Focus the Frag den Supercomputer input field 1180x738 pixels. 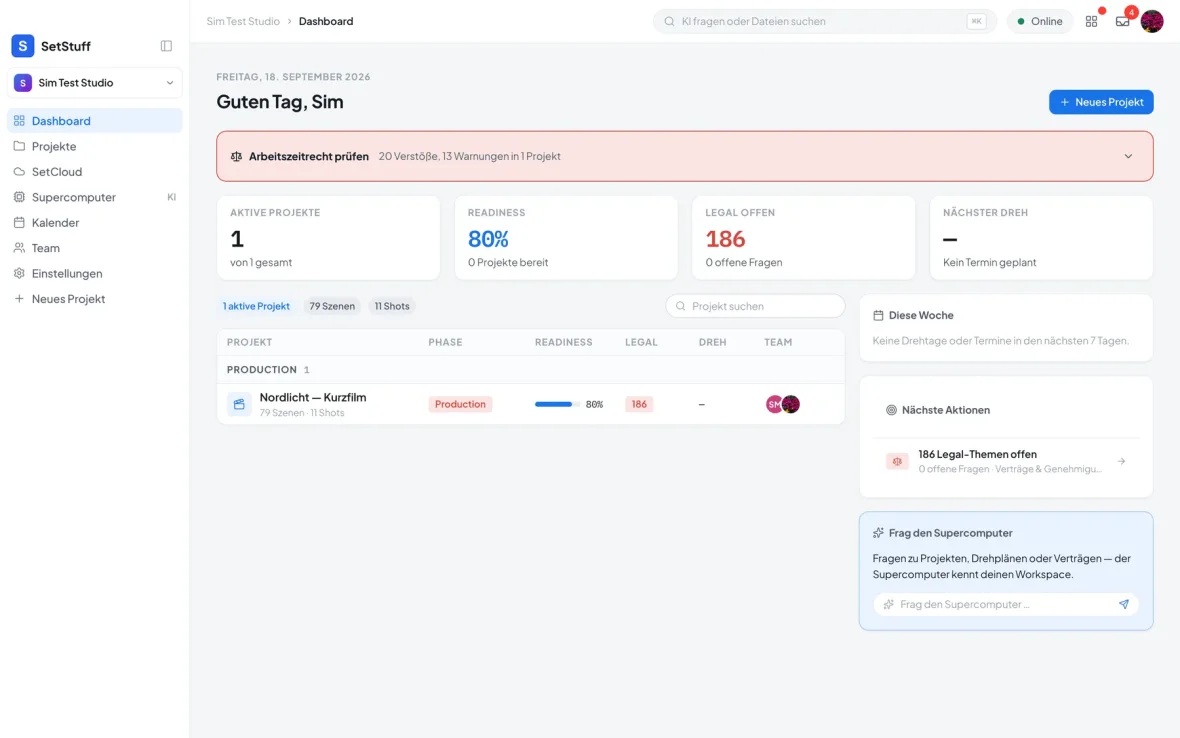pyautogui.click(x=1006, y=604)
